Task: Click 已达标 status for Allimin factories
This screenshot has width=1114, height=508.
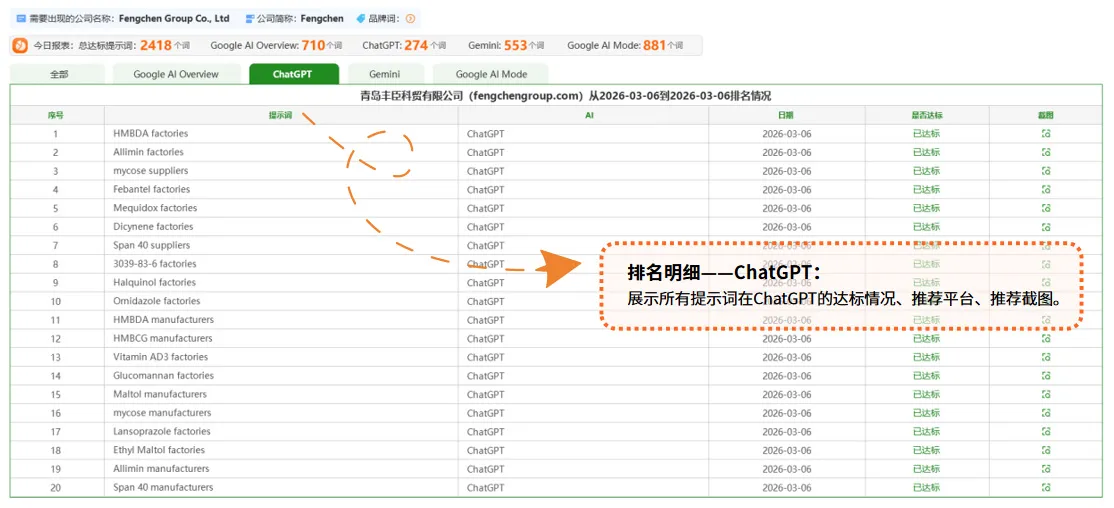Action: pos(926,152)
